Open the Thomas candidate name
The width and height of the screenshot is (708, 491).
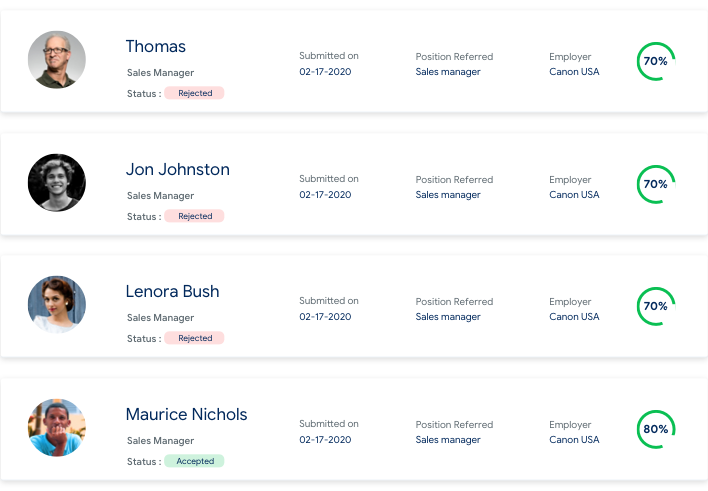[156, 47]
